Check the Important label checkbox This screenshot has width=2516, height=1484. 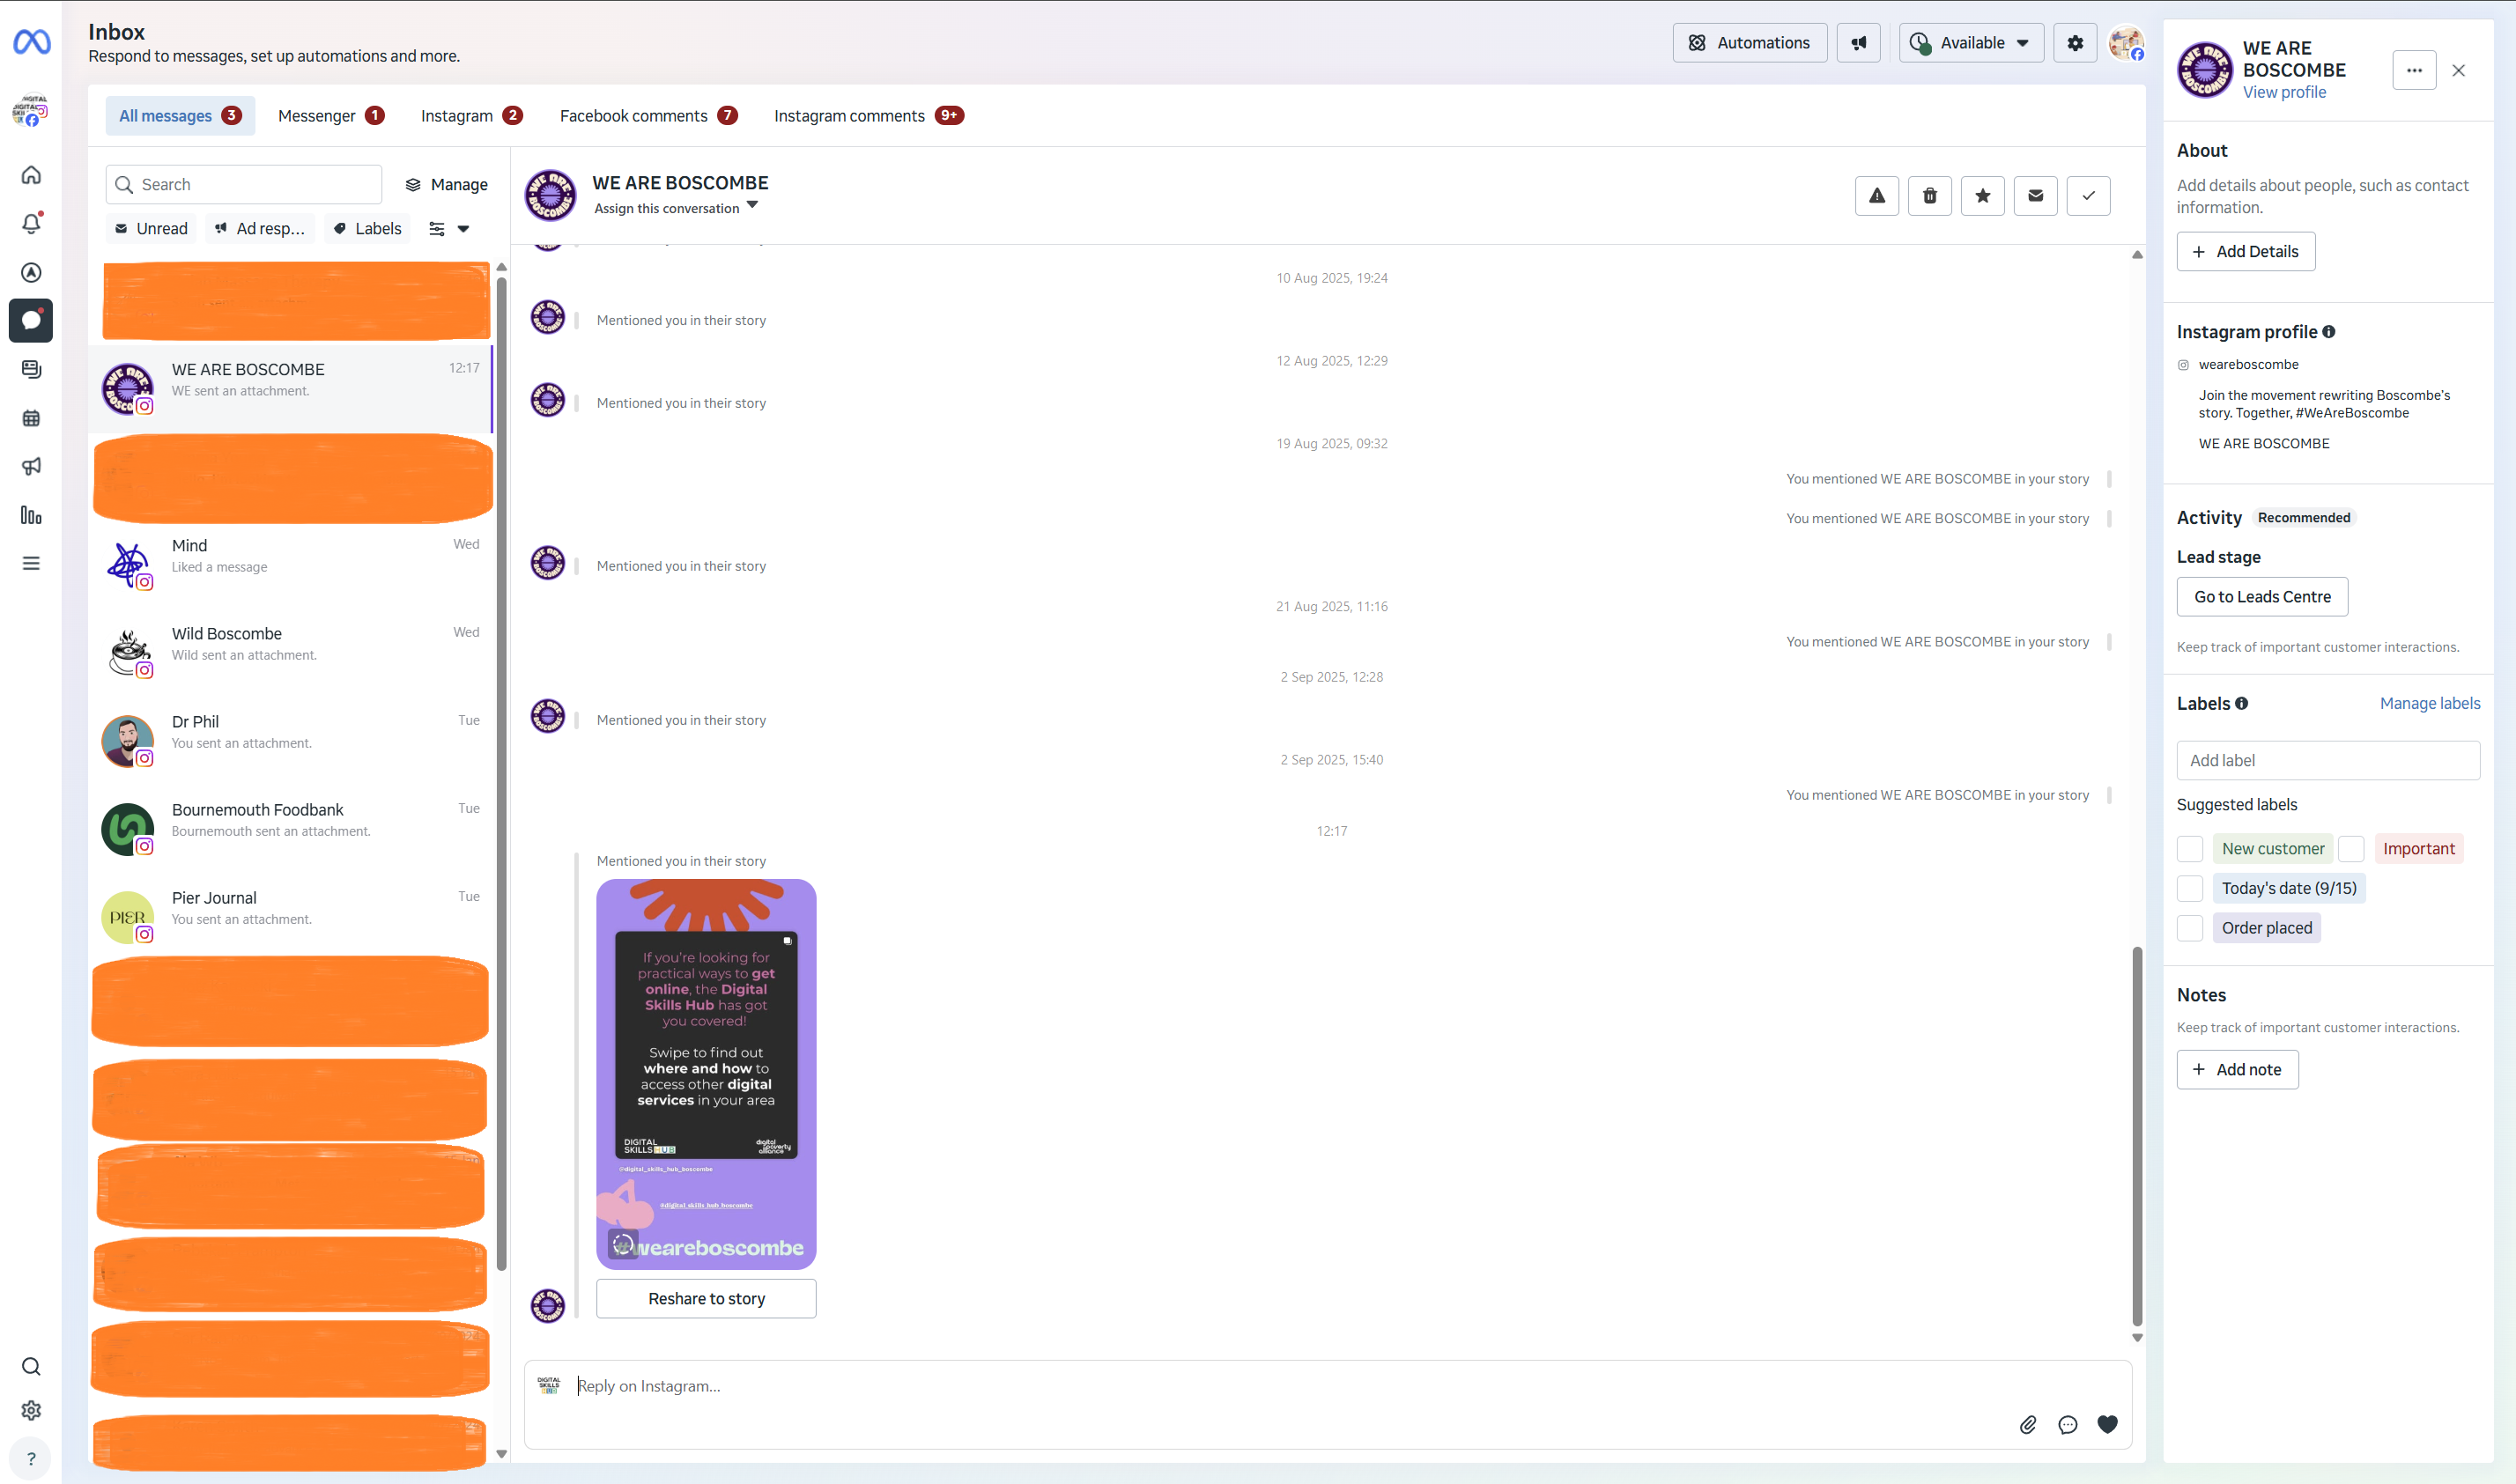click(x=2351, y=849)
